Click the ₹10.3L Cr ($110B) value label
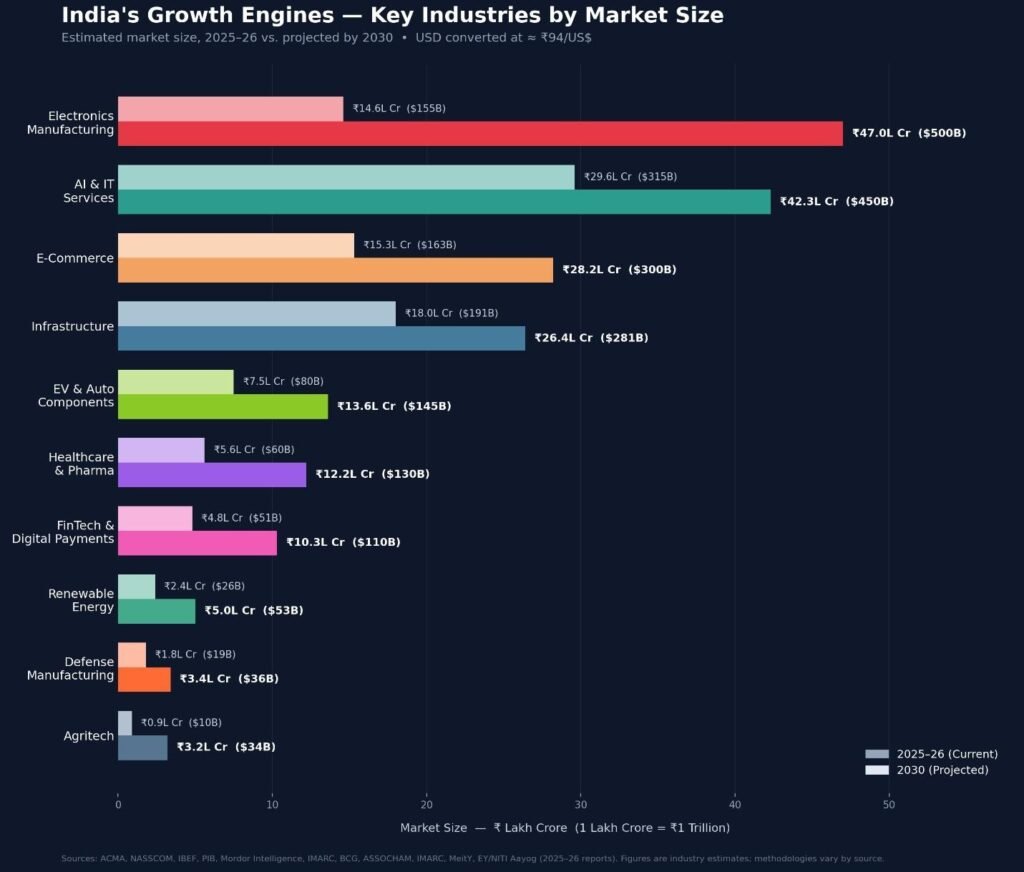 343,542
